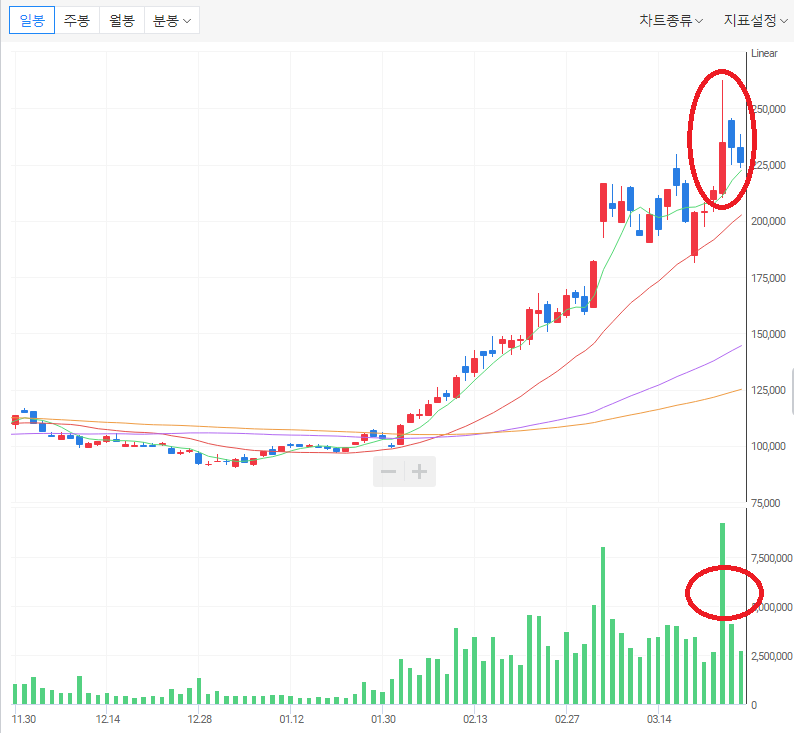Zoom out chart with minus button
The image size is (794, 733).
(388, 472)
